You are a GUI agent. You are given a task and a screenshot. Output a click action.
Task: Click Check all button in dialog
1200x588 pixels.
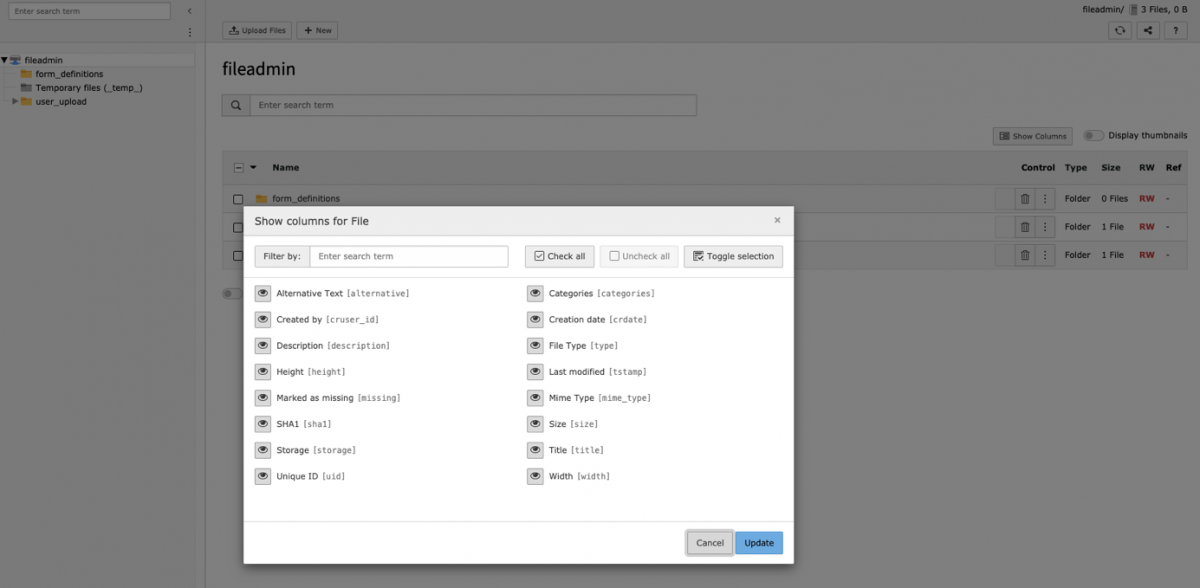560,256
